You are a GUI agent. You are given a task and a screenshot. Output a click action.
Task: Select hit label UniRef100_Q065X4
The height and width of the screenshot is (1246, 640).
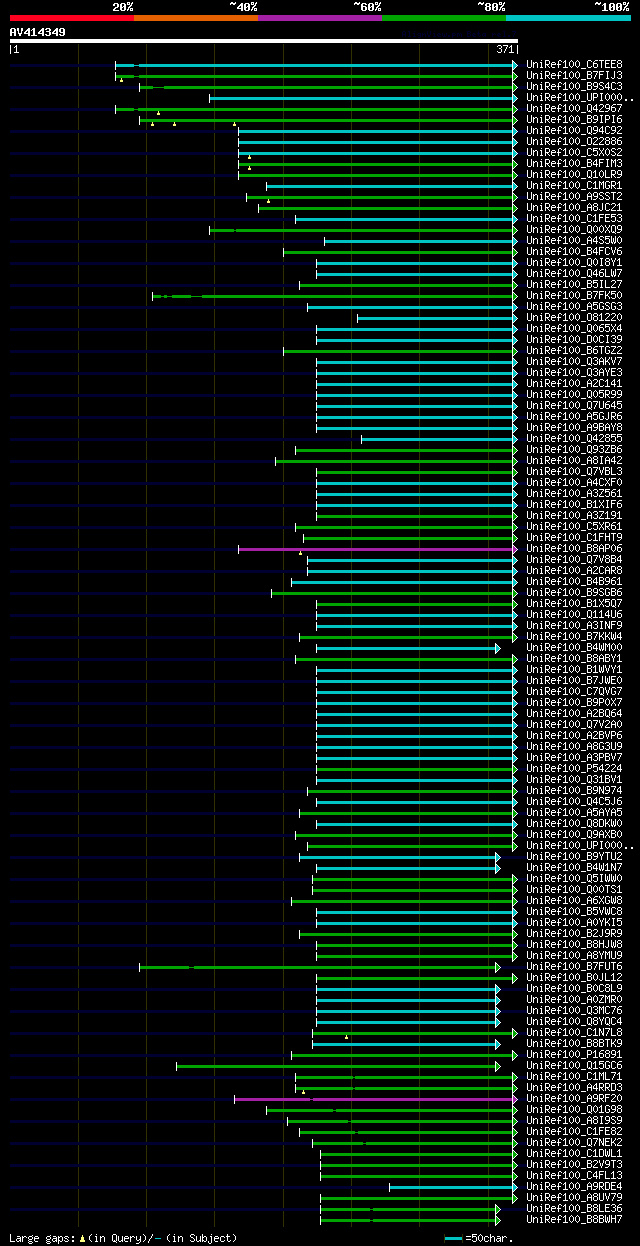pyautogui.click(x=574, y=328)
